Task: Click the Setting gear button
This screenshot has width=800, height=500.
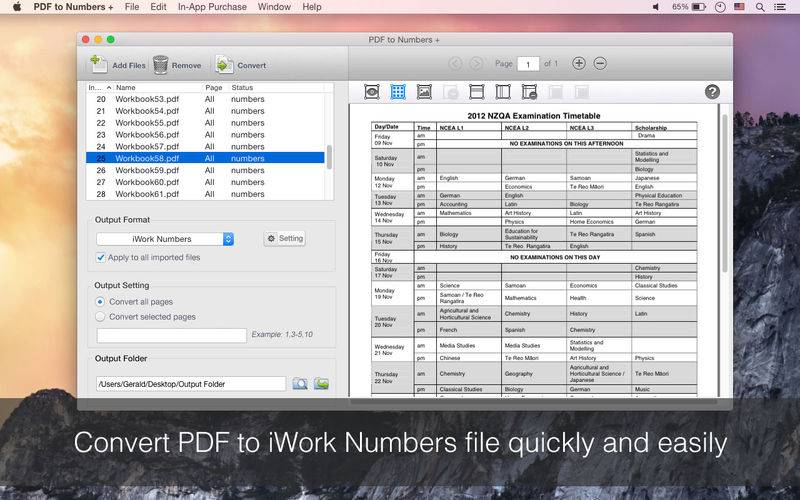Action: pos(285,238)
